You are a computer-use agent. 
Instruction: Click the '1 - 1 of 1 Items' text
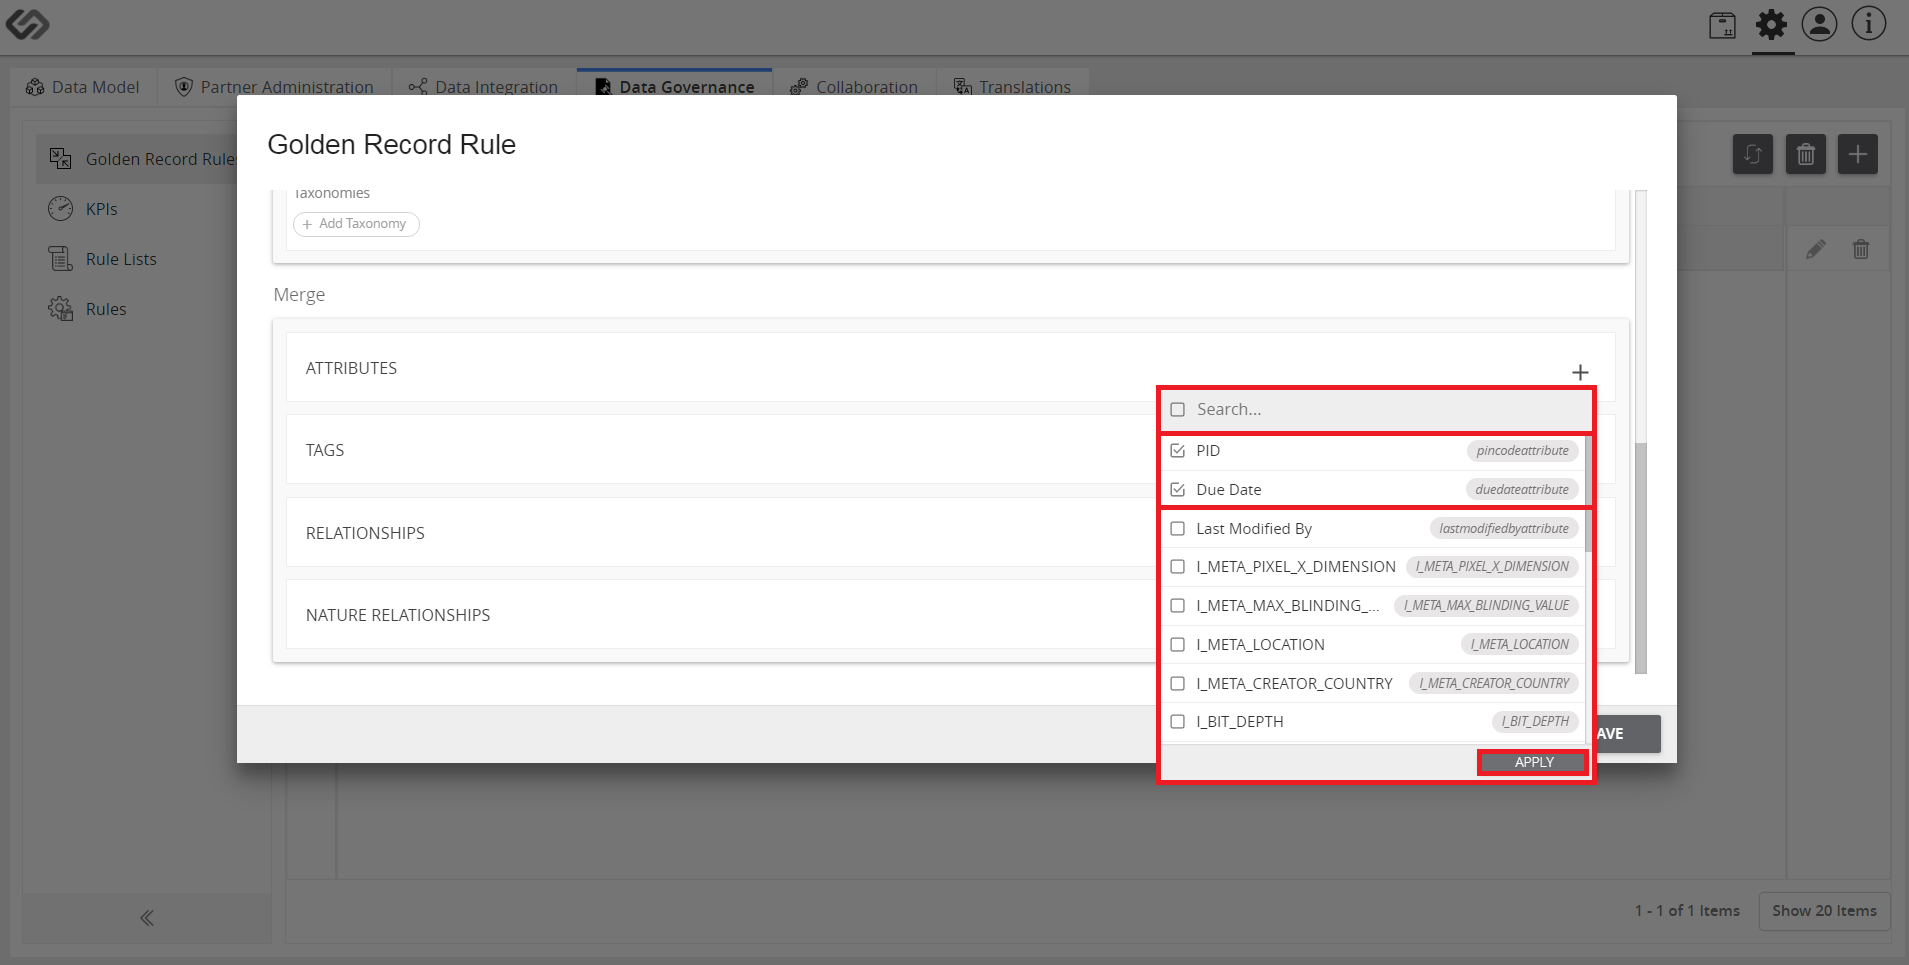click(1687, 911)
